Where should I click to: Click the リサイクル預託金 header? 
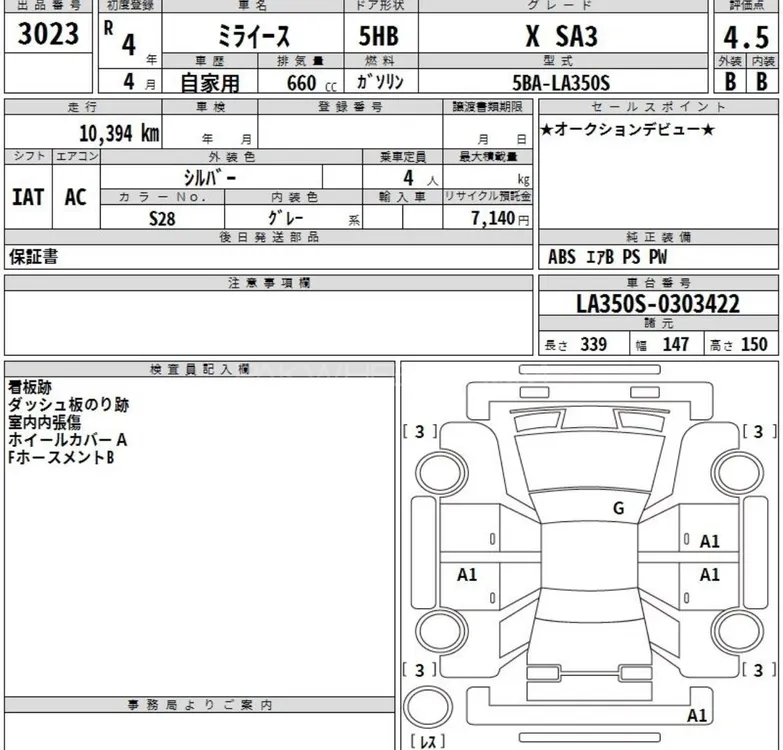click(x=487, y=197)
